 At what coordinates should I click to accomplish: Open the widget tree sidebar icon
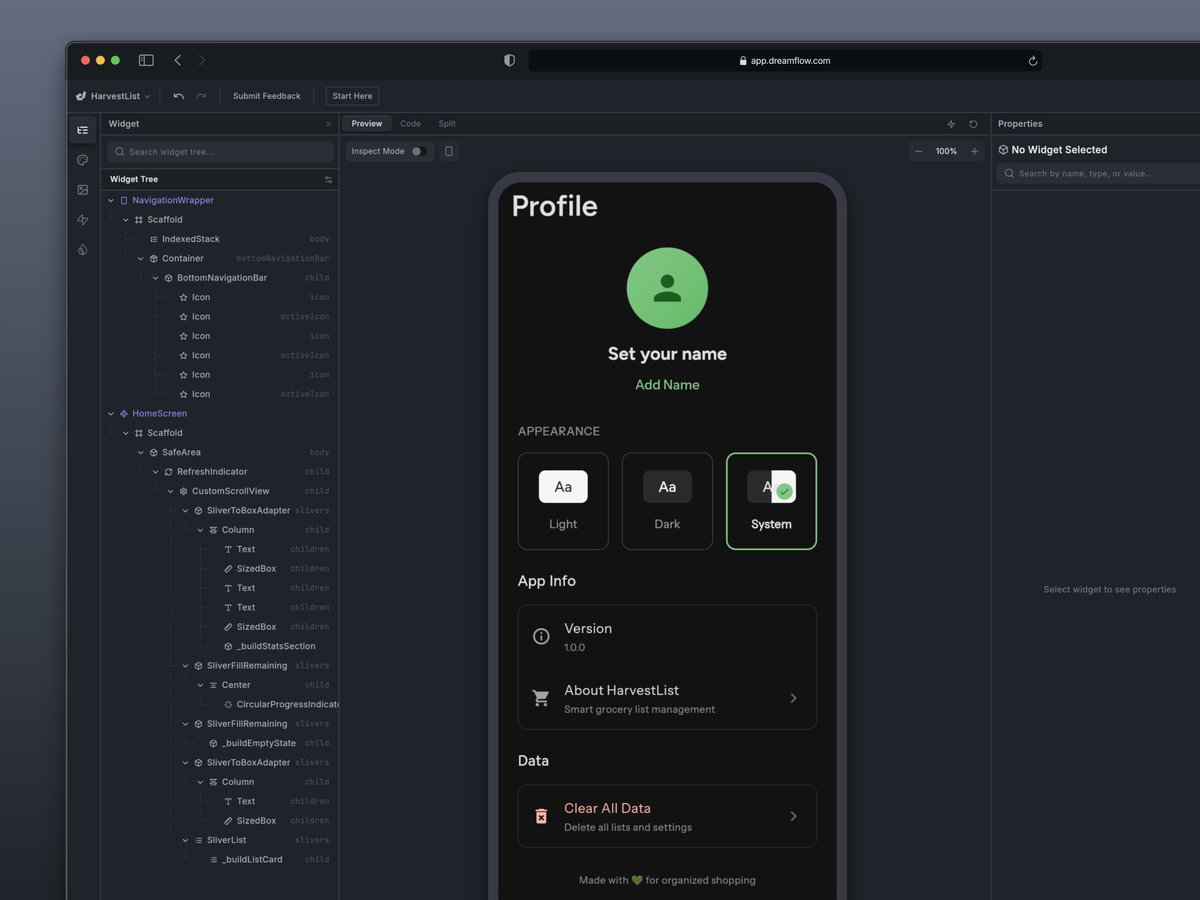coord(83,130)
